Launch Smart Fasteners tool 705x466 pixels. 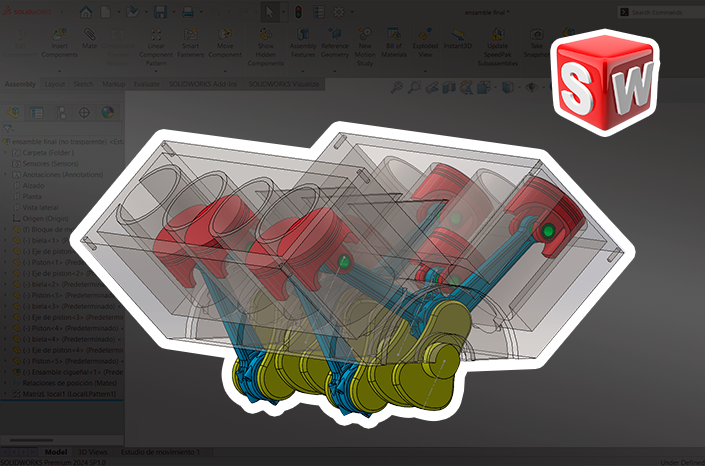190,43
